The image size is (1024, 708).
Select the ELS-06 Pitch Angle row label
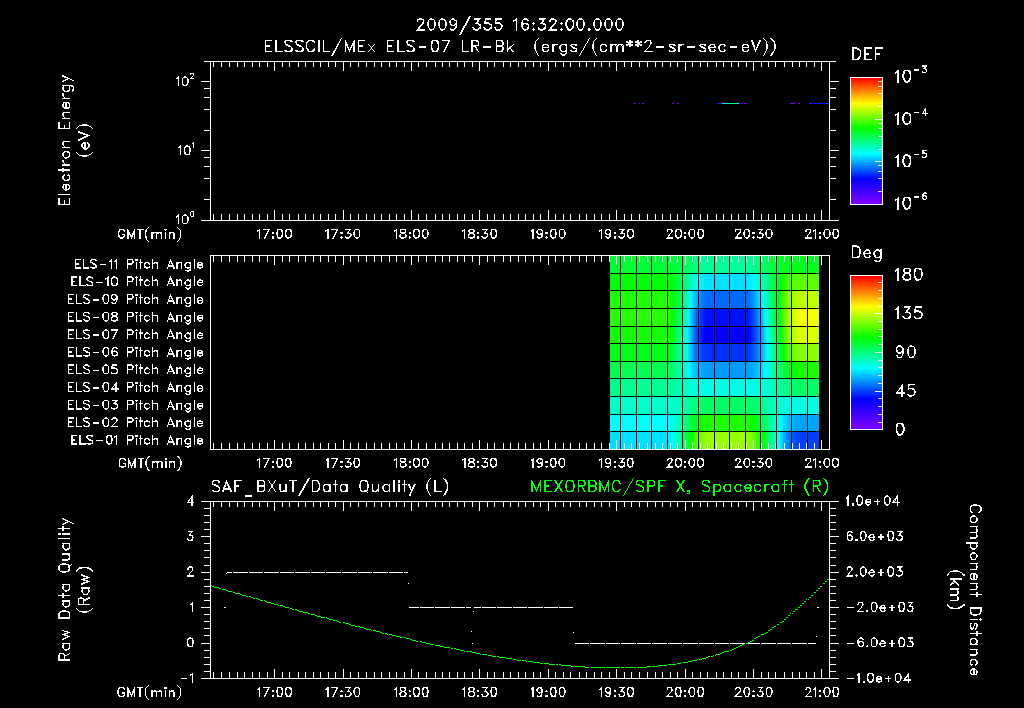click(x=136, y=353)
